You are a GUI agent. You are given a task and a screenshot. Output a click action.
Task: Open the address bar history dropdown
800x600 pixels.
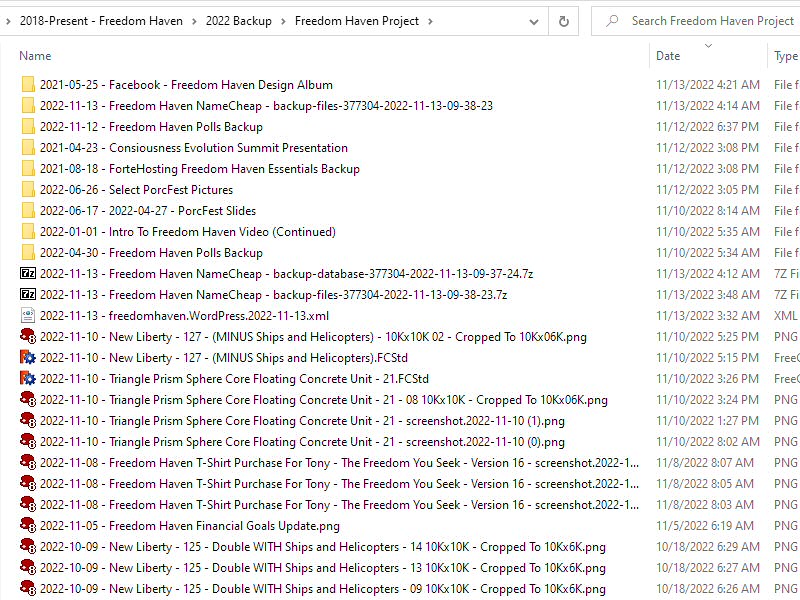coord(534,21)
